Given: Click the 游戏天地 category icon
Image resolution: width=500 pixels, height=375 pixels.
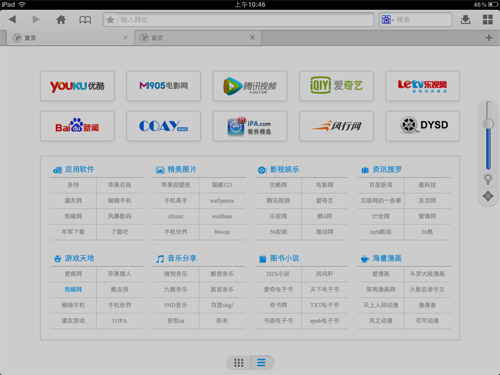Looking at the screenshot, I should pos(57,259).
